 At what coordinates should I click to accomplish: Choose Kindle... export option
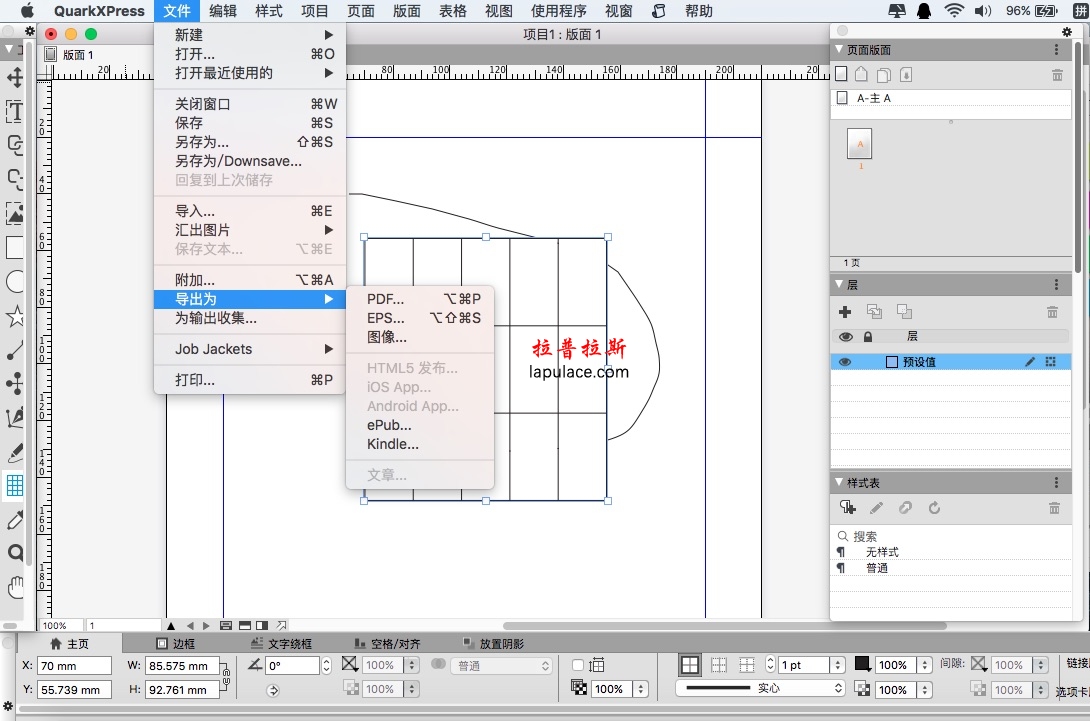pos(420,444)
